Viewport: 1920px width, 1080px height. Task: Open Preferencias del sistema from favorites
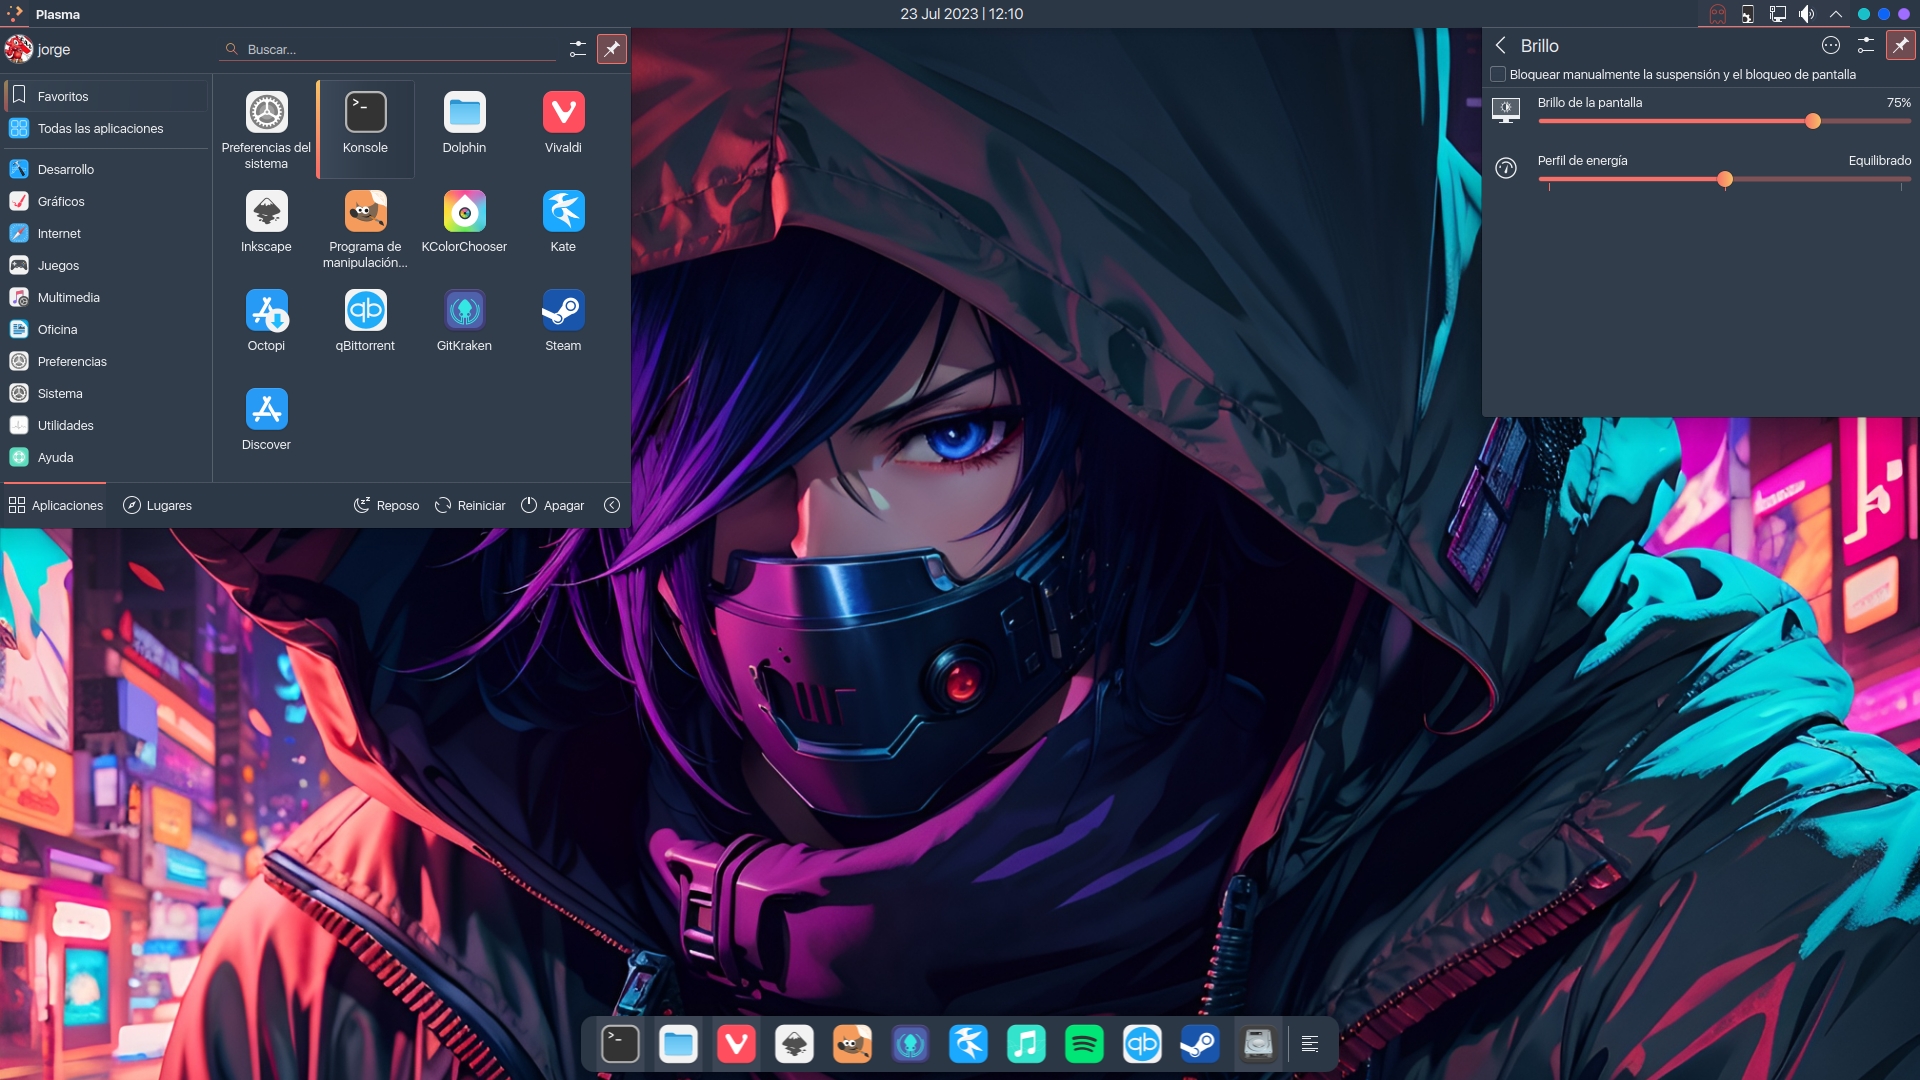tap(266, 129)
